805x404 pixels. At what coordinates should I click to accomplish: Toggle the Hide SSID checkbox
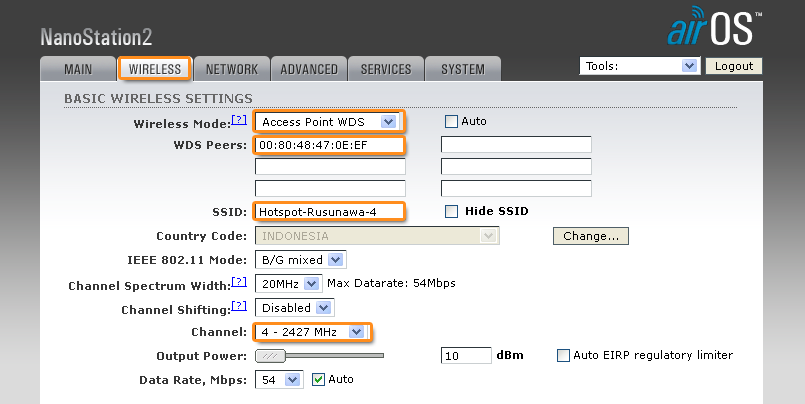coord(451,211)
